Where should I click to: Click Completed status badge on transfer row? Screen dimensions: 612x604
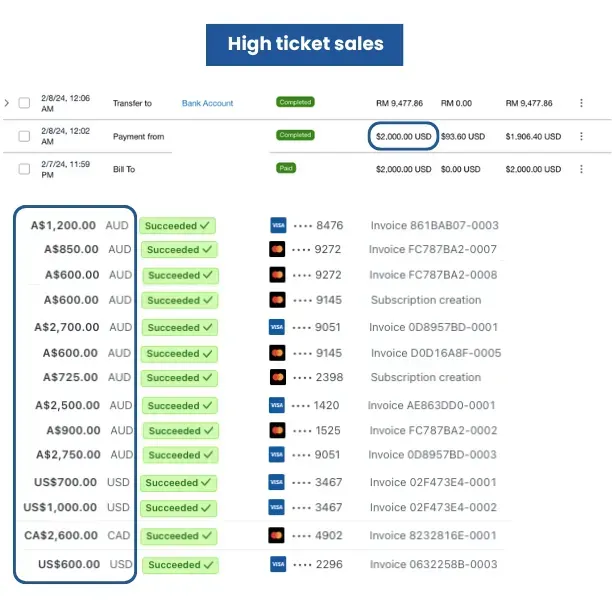click(295, 102)
